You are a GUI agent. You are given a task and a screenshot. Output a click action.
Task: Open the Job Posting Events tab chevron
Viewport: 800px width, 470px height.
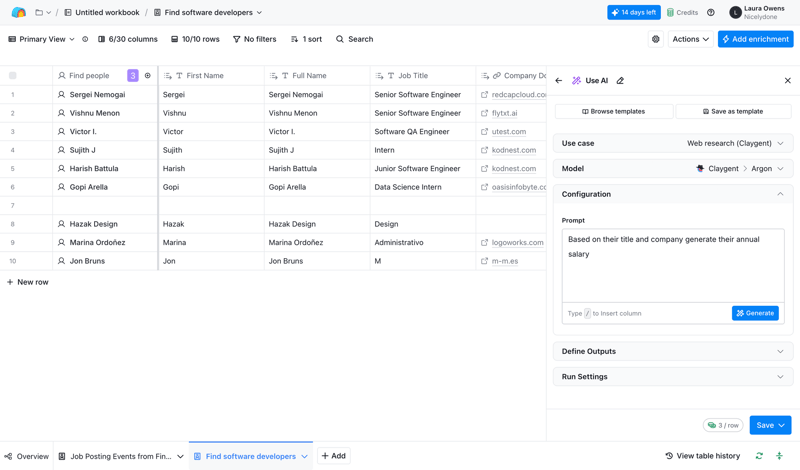coord(180,456)
